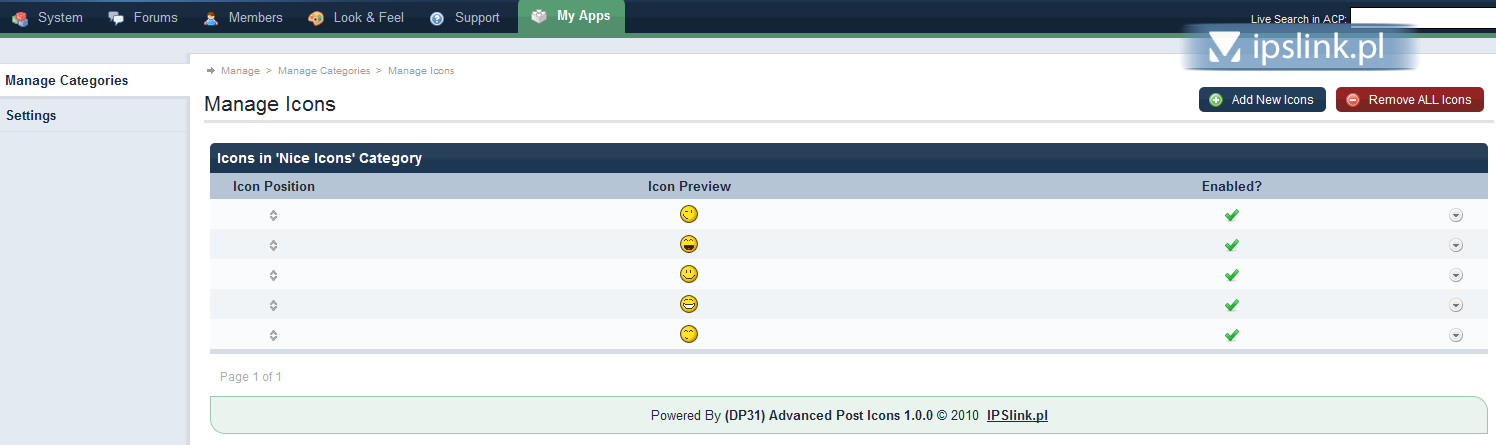
Task: Grab the reorder handle in the closed-eyes smiley row
Action: tap(273, 335)
